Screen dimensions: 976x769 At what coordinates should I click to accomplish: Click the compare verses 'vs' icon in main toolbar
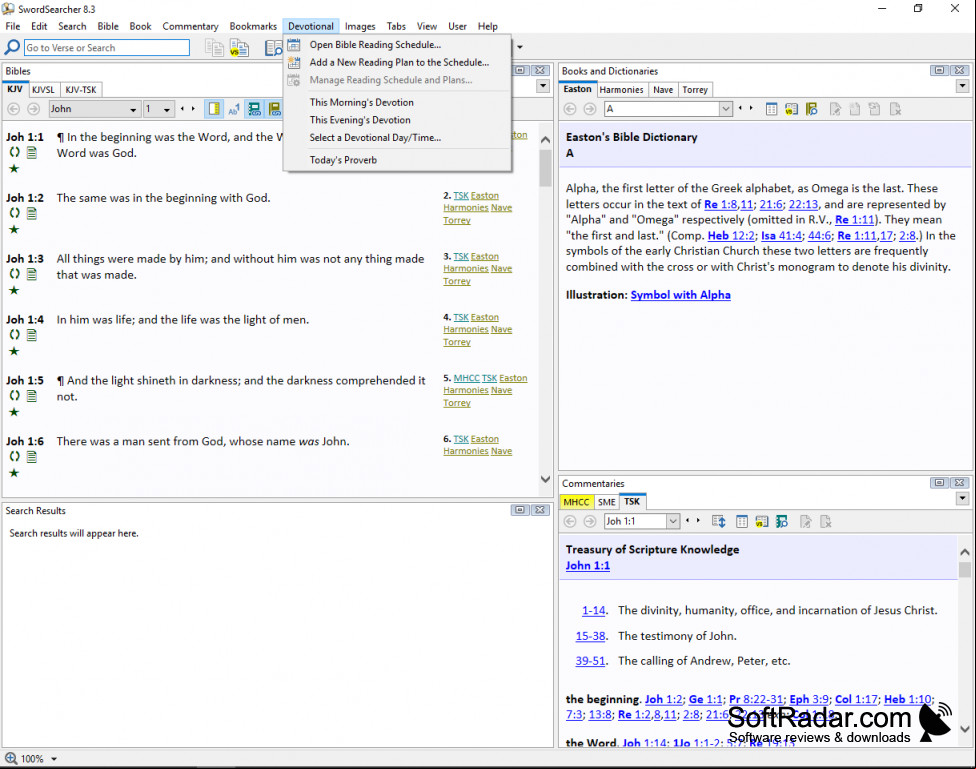239,47
